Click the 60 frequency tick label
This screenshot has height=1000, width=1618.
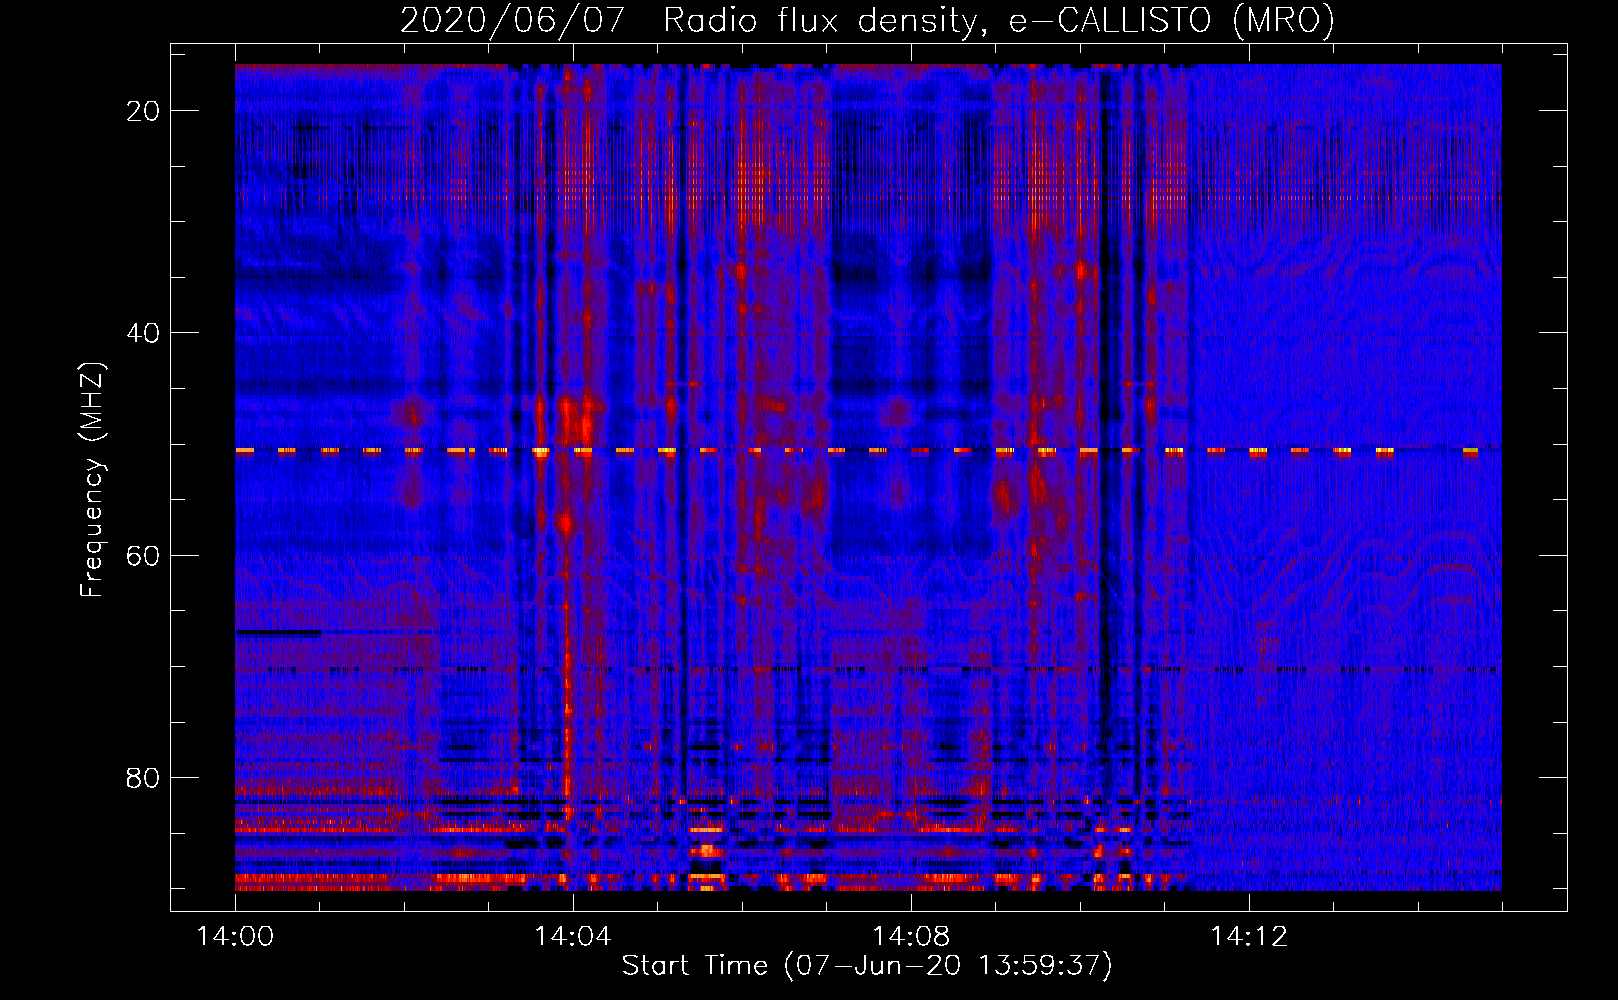143,555
